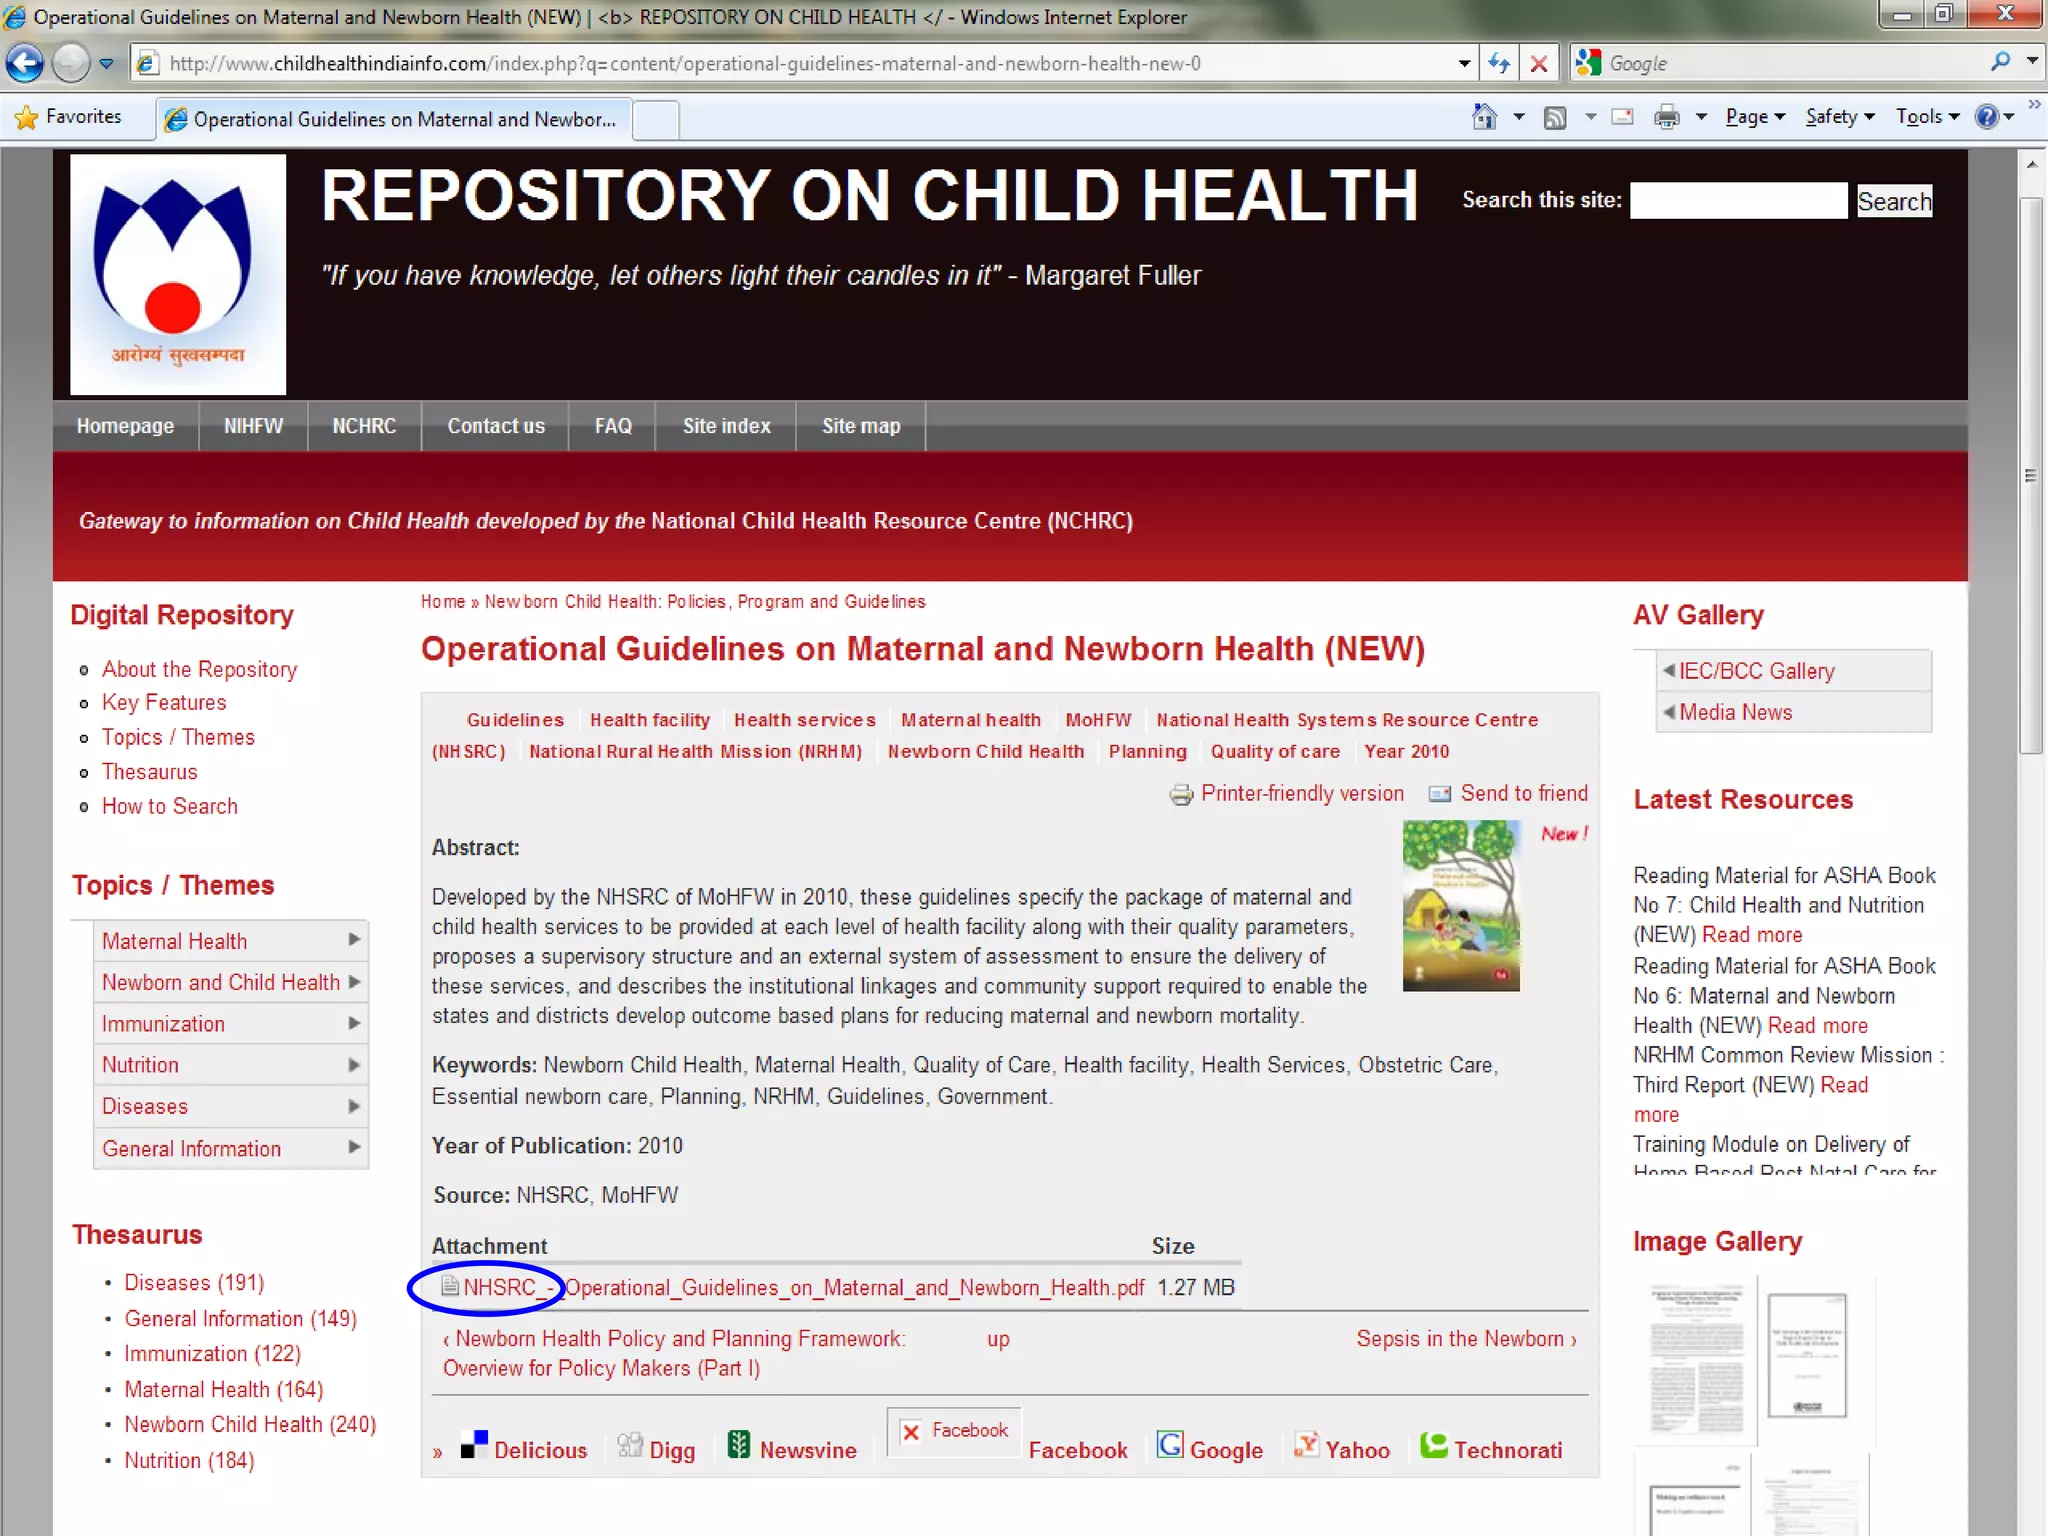The height and width of the screenshot is (1536, 2048).
Task: Click the Home icon in command bar
Action: tap(1484, 117)
